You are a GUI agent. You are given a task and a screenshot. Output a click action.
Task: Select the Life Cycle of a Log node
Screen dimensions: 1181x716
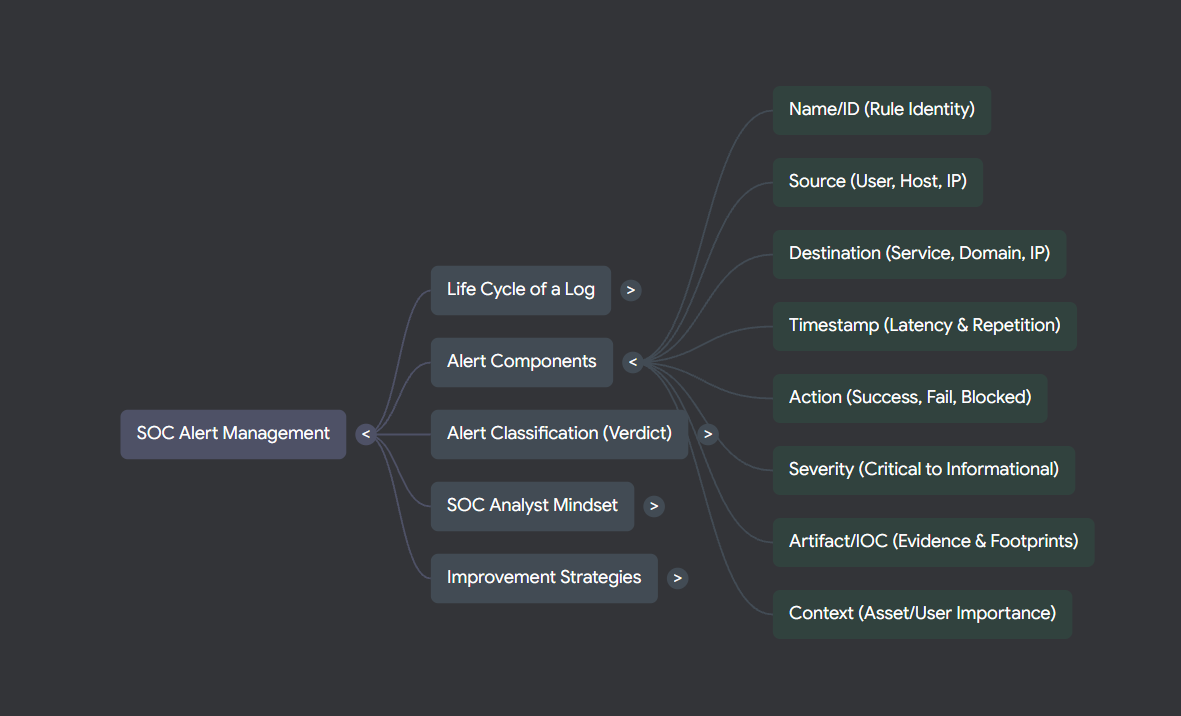[520, 290]
